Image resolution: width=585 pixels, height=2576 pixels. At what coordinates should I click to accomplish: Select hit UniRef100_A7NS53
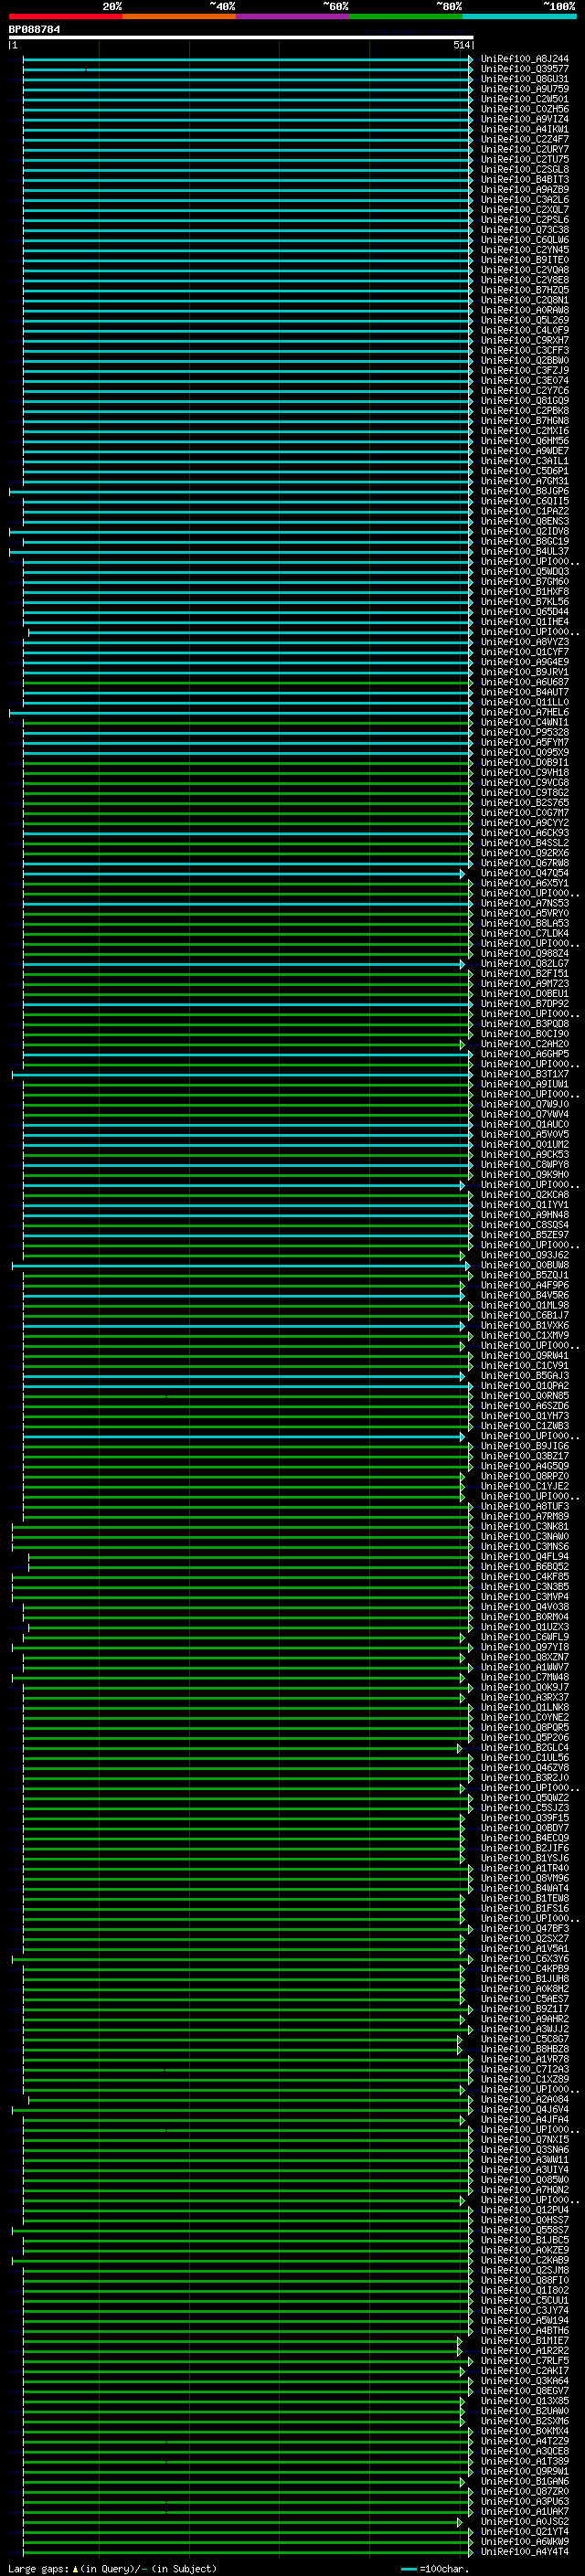(525, 903)
